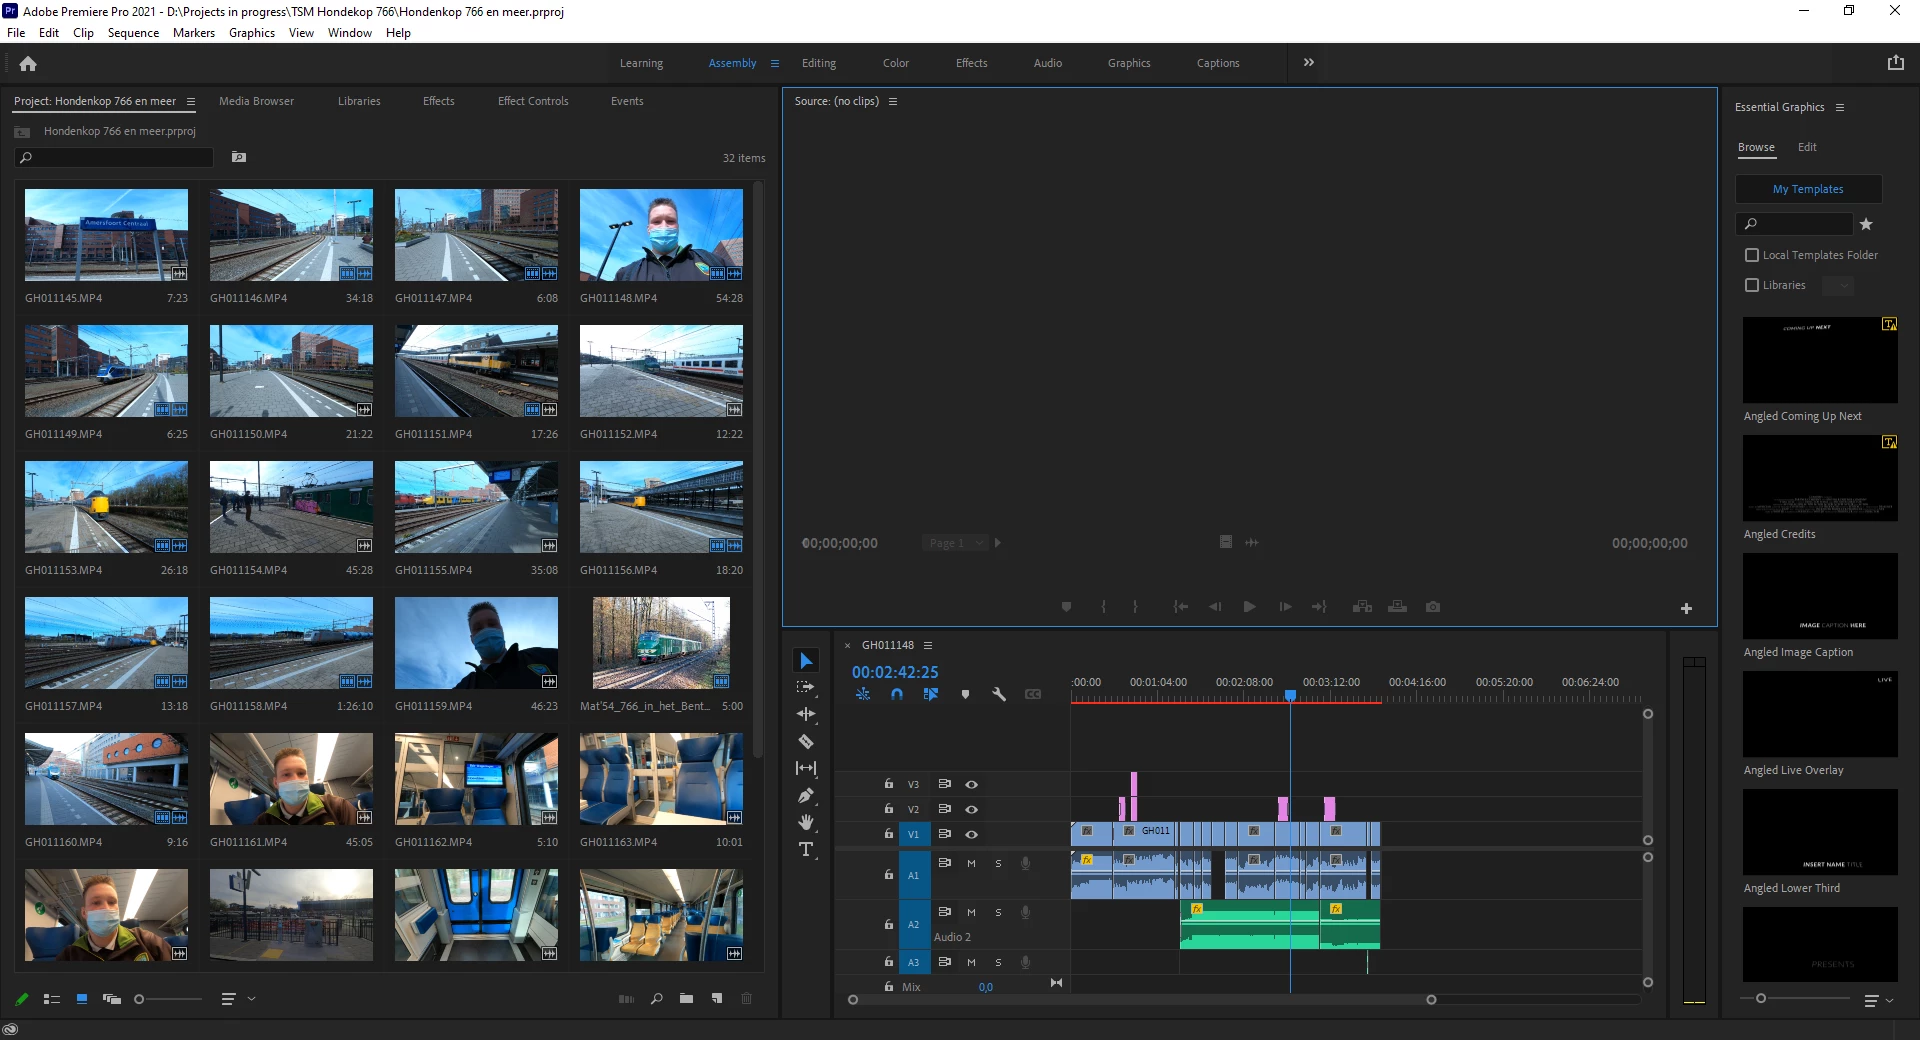Adjust Essential Graphics thumbnail size slider
This screenshot has height=1040, width=1920.
1761,999
